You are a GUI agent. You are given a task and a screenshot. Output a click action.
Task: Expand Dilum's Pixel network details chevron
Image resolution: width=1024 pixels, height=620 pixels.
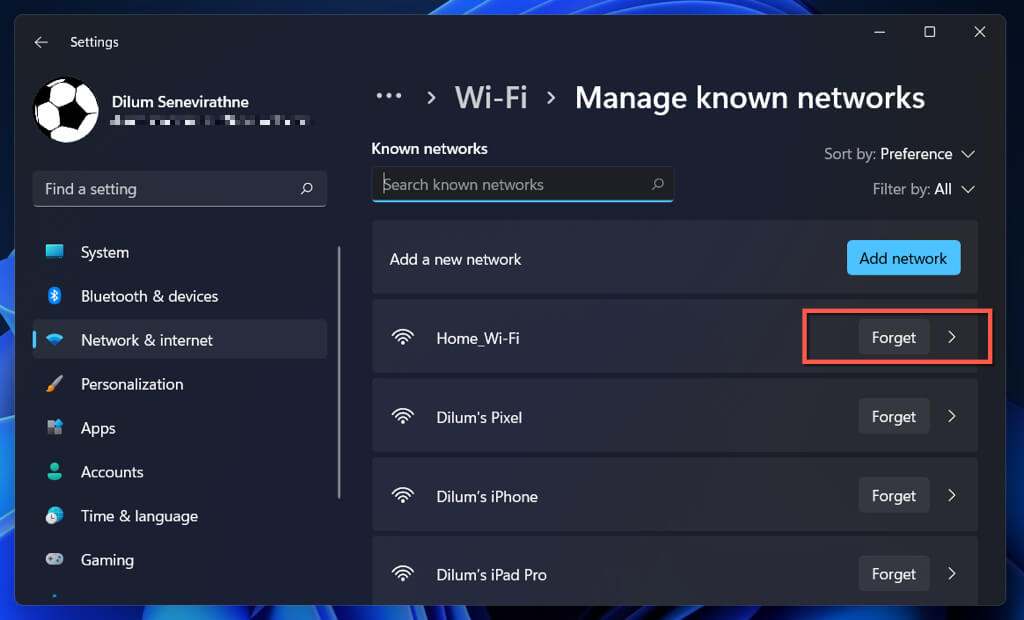pyautogui.click(x=952, y=417)
